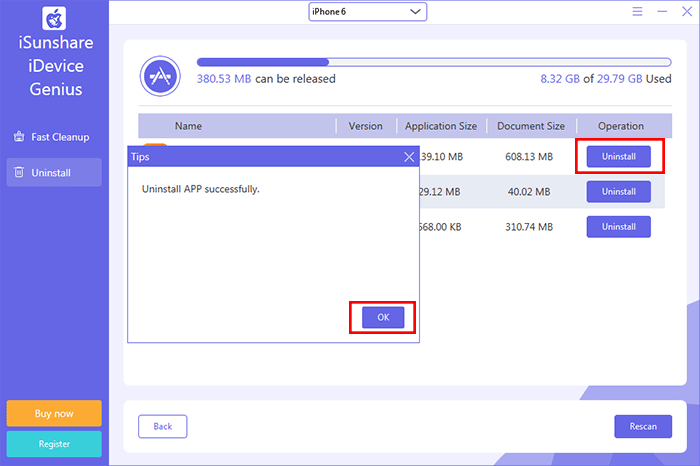Click 'Uninstall APP successfully.' message
Image resolution: width=700 pixels, height=466 pixels.
(200, 189)
